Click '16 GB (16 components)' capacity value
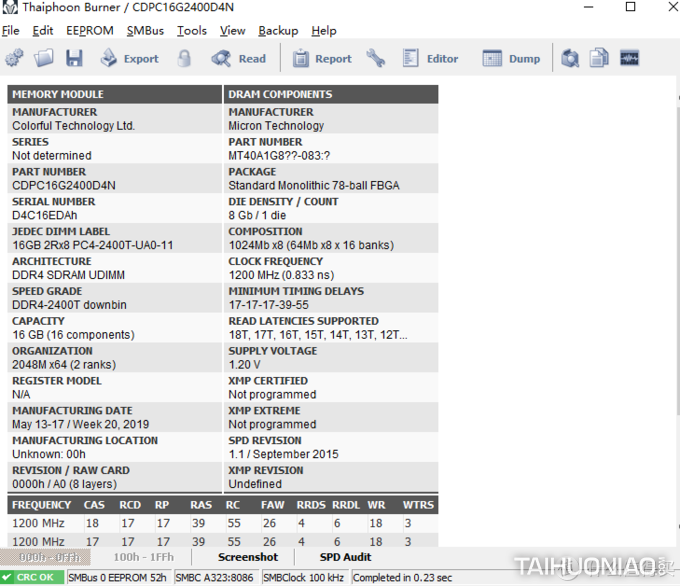 pyautogui.click(x=73, y=335)
